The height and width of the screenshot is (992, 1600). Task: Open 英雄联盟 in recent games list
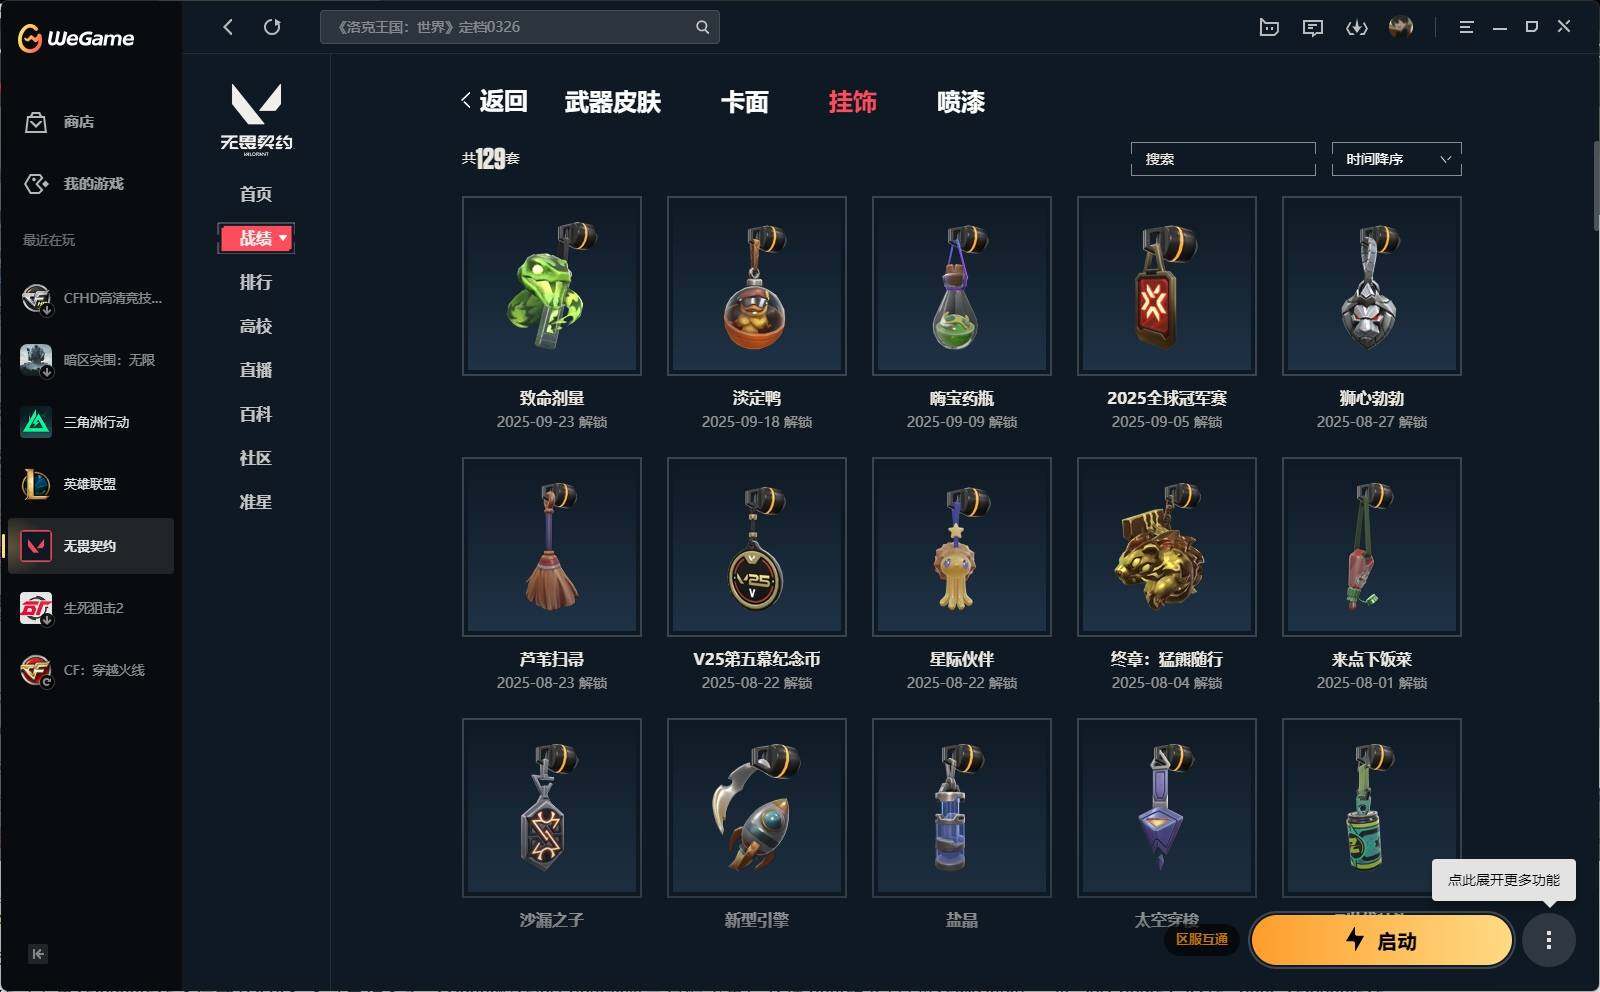point(90,484)
